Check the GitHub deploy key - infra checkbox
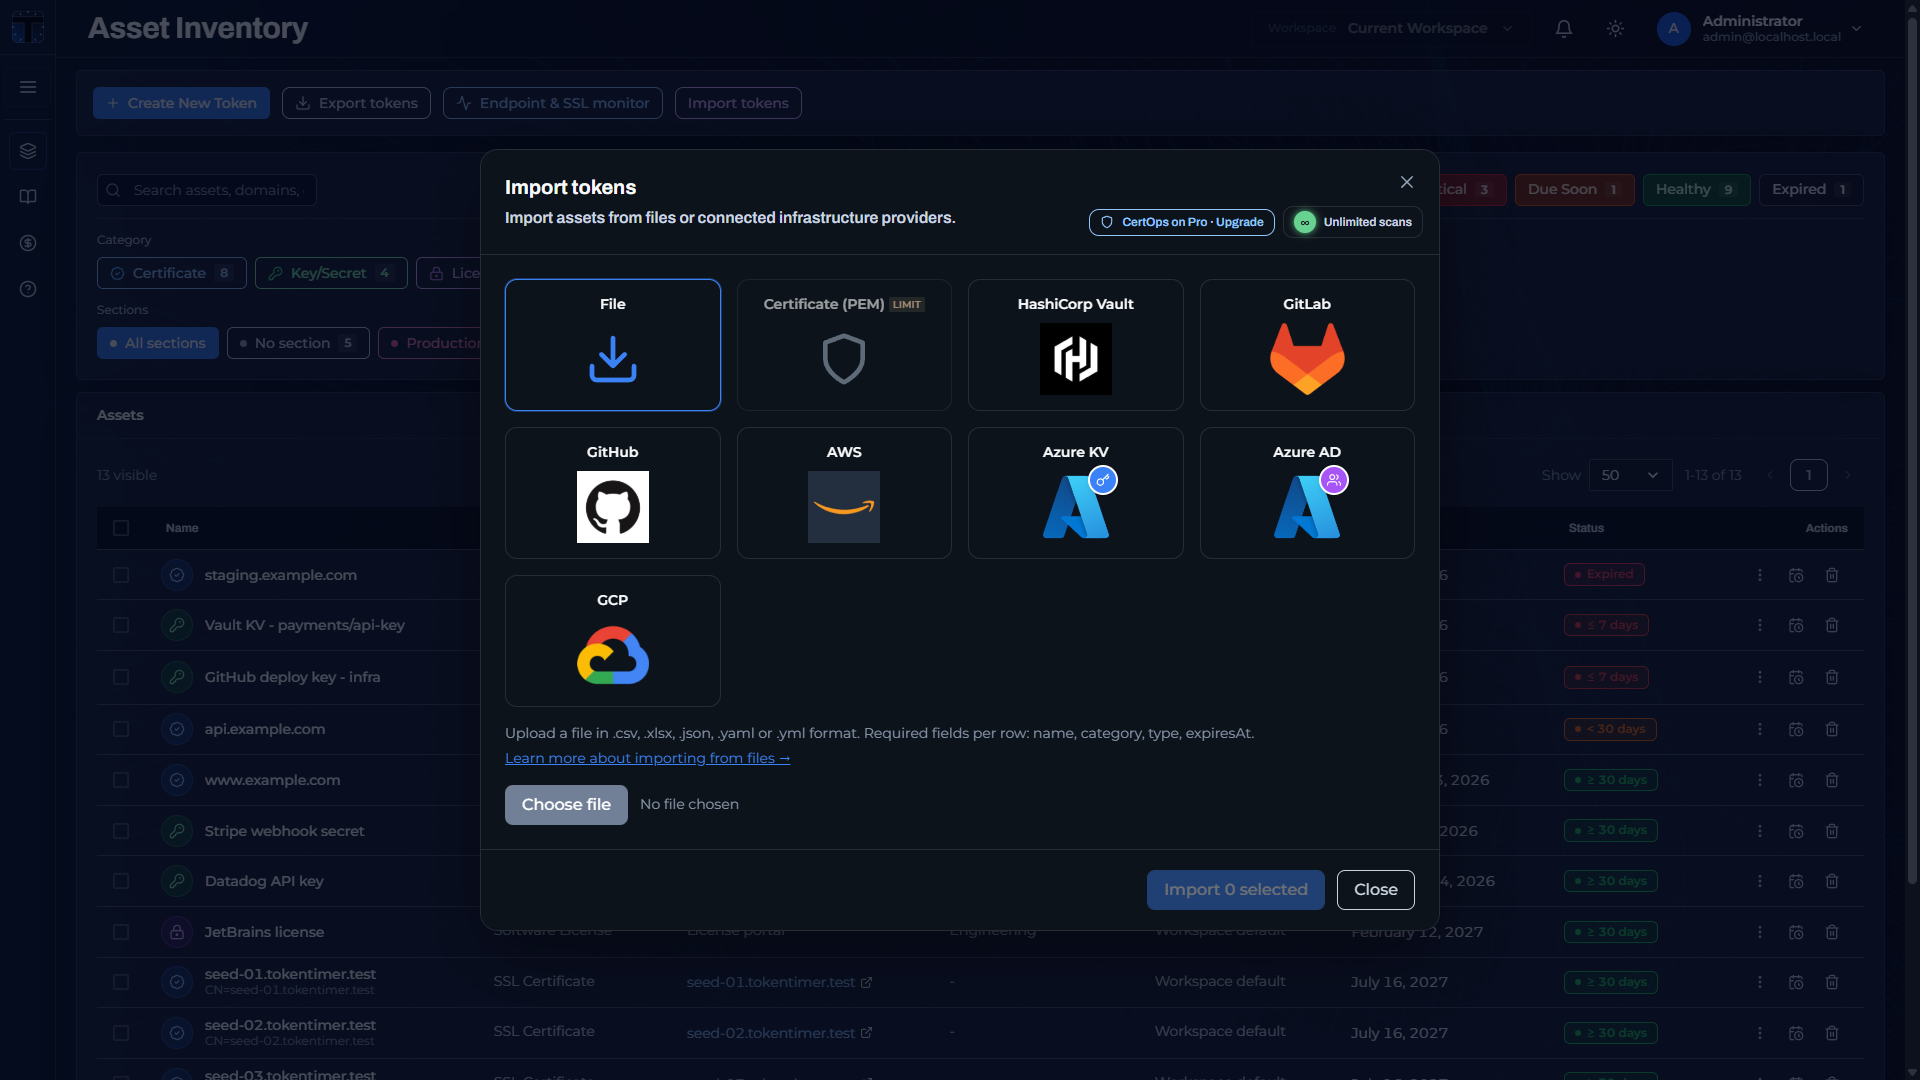The width and height of the screenshot is (1920, 1080). pyautogui.click(x=121, y=677)
